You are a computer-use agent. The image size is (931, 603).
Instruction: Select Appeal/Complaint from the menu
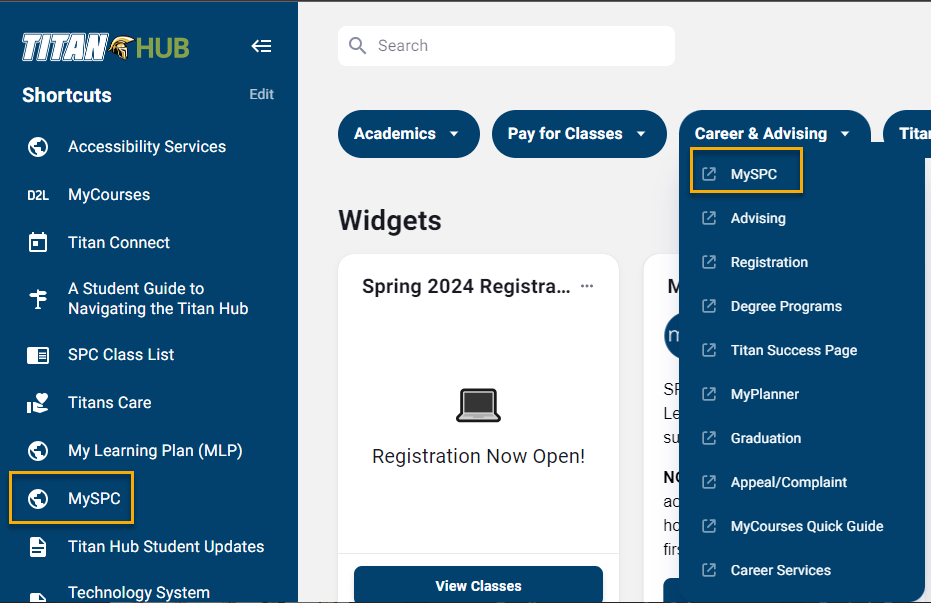point(788,482)
